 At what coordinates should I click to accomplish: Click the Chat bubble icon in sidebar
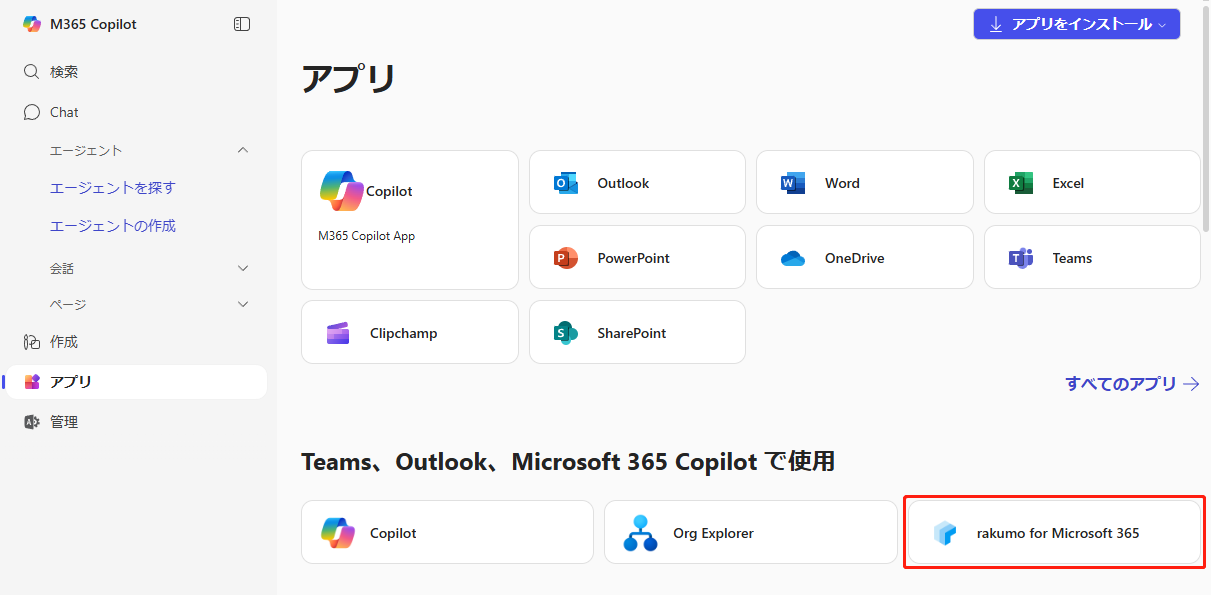(x=32, y=112)
